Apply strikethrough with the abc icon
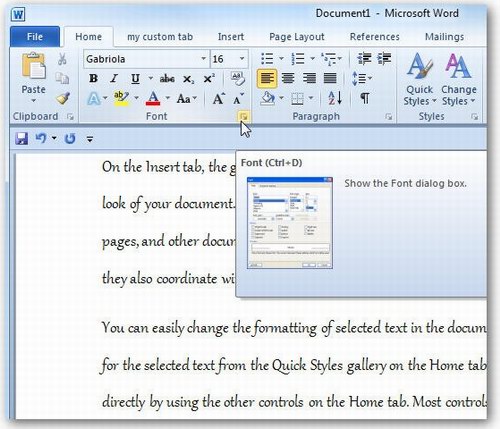Viewport: 500px width, 429px height. click(167, 79)
